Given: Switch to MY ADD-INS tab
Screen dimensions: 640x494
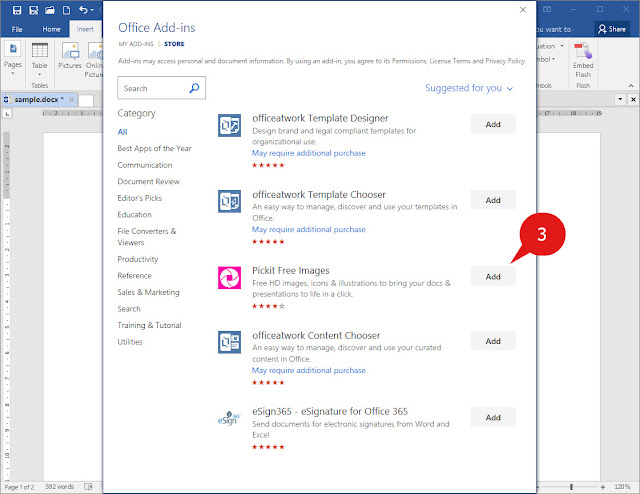Looking at the screenshot, I should click(136, 44).
